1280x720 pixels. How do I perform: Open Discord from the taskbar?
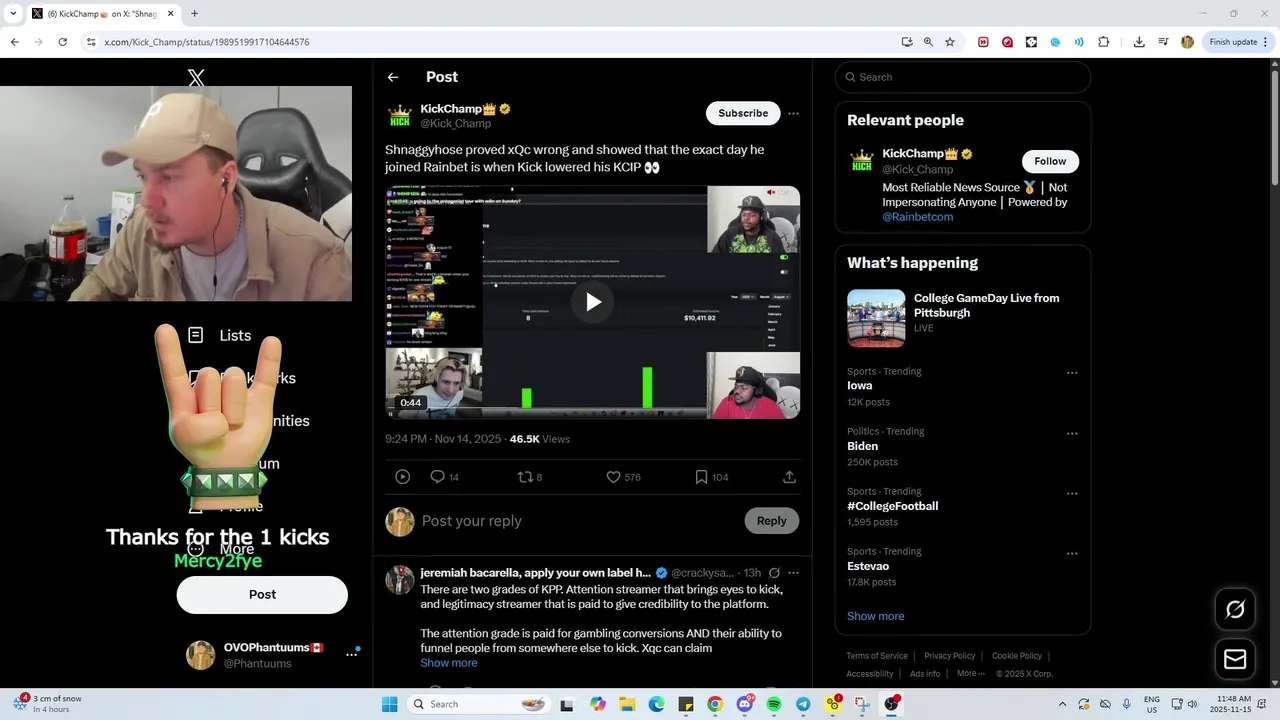[744, 704]
